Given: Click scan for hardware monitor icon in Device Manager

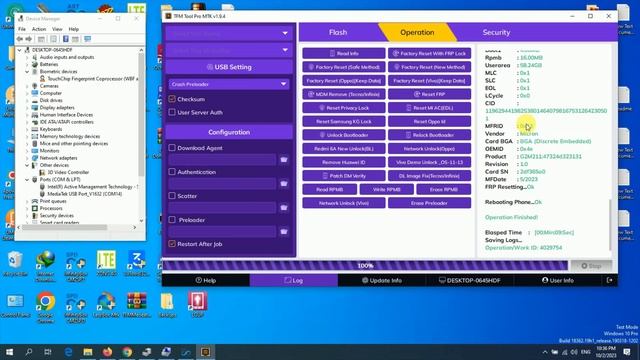Looking at the screenshot, I should click(x=87, y=39).
